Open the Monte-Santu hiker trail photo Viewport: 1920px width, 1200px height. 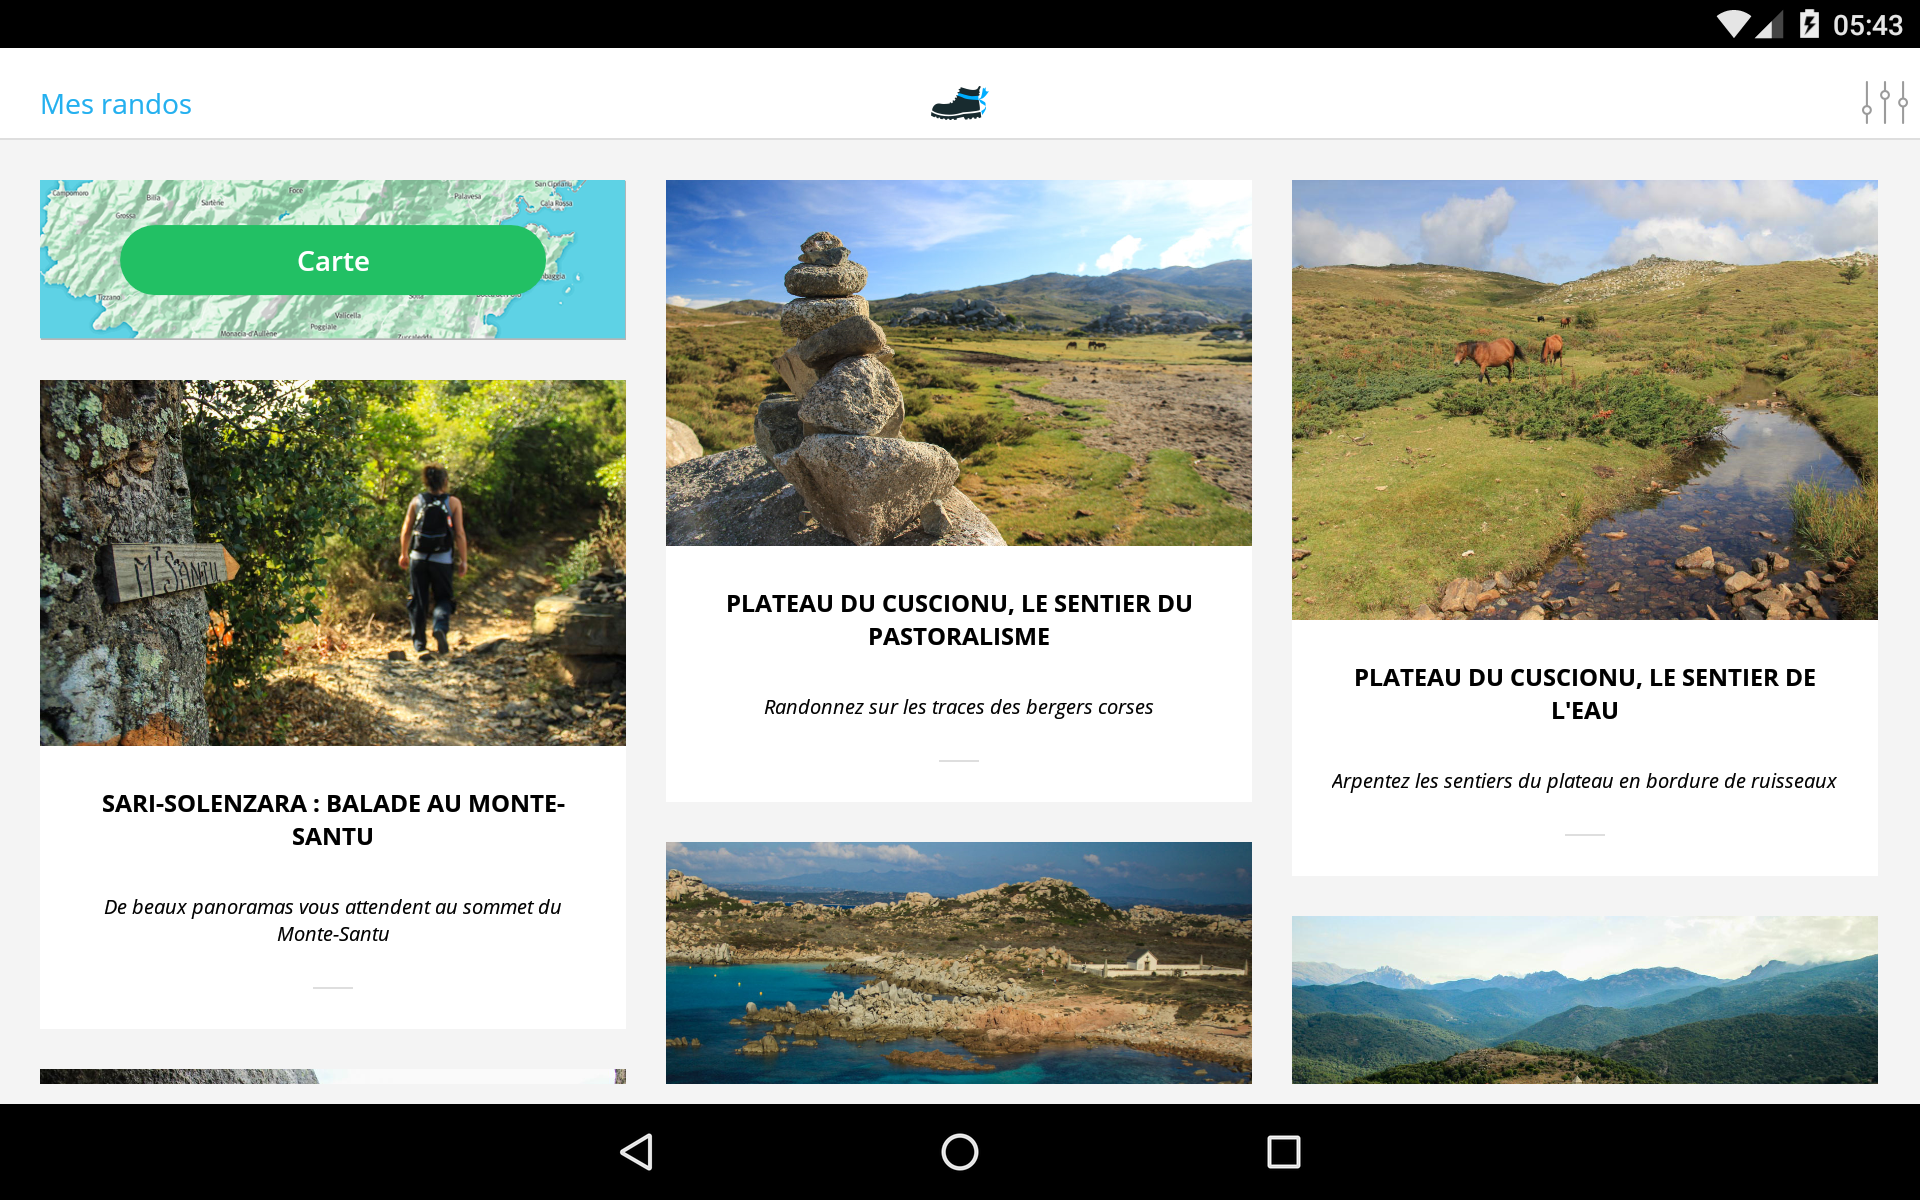point(333,562)
